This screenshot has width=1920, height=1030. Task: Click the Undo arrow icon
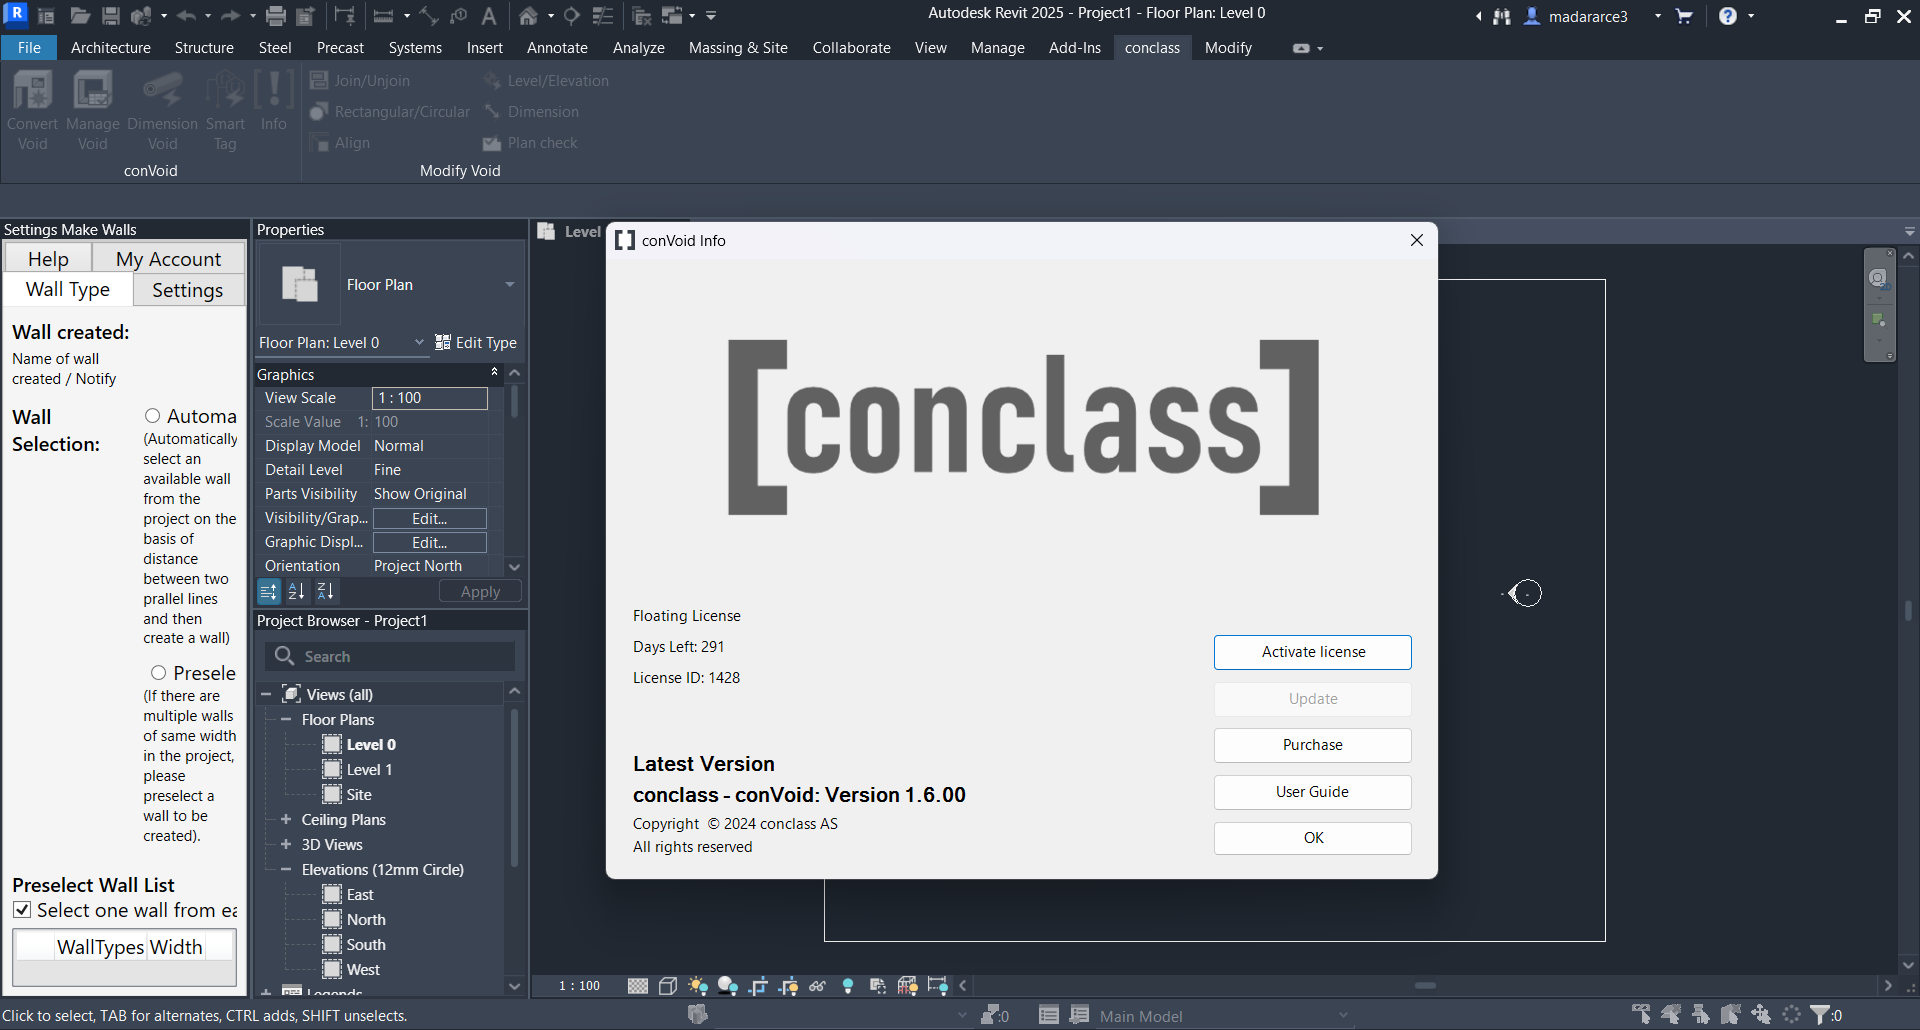tap(186, 16)
